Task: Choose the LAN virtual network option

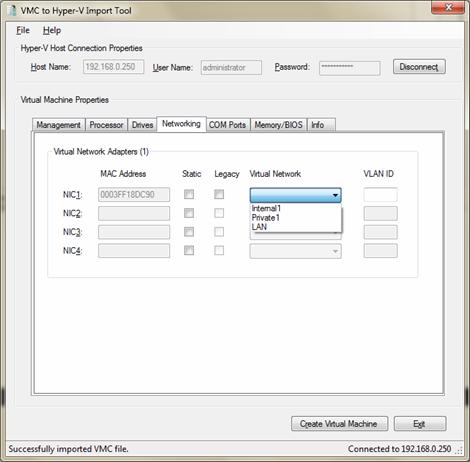Action: point(259,227)
